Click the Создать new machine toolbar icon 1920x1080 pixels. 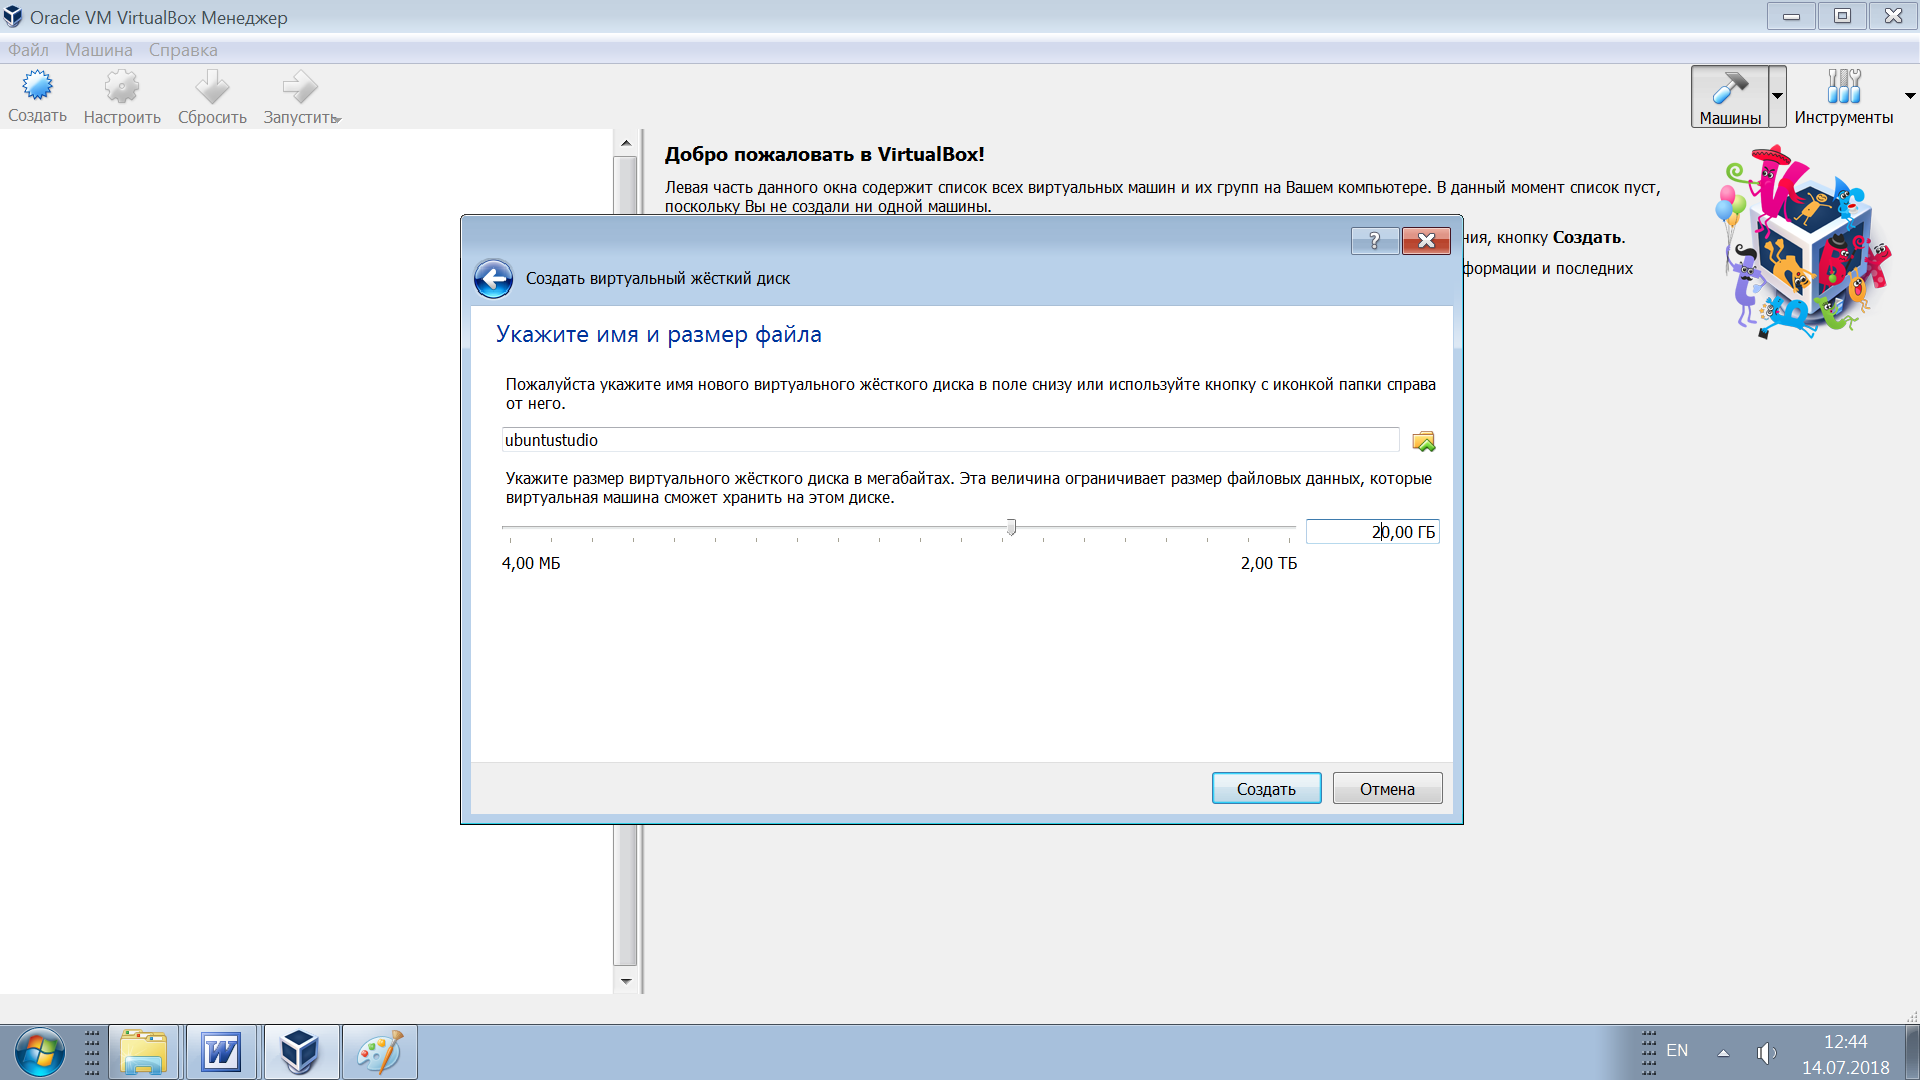(38, 88)
